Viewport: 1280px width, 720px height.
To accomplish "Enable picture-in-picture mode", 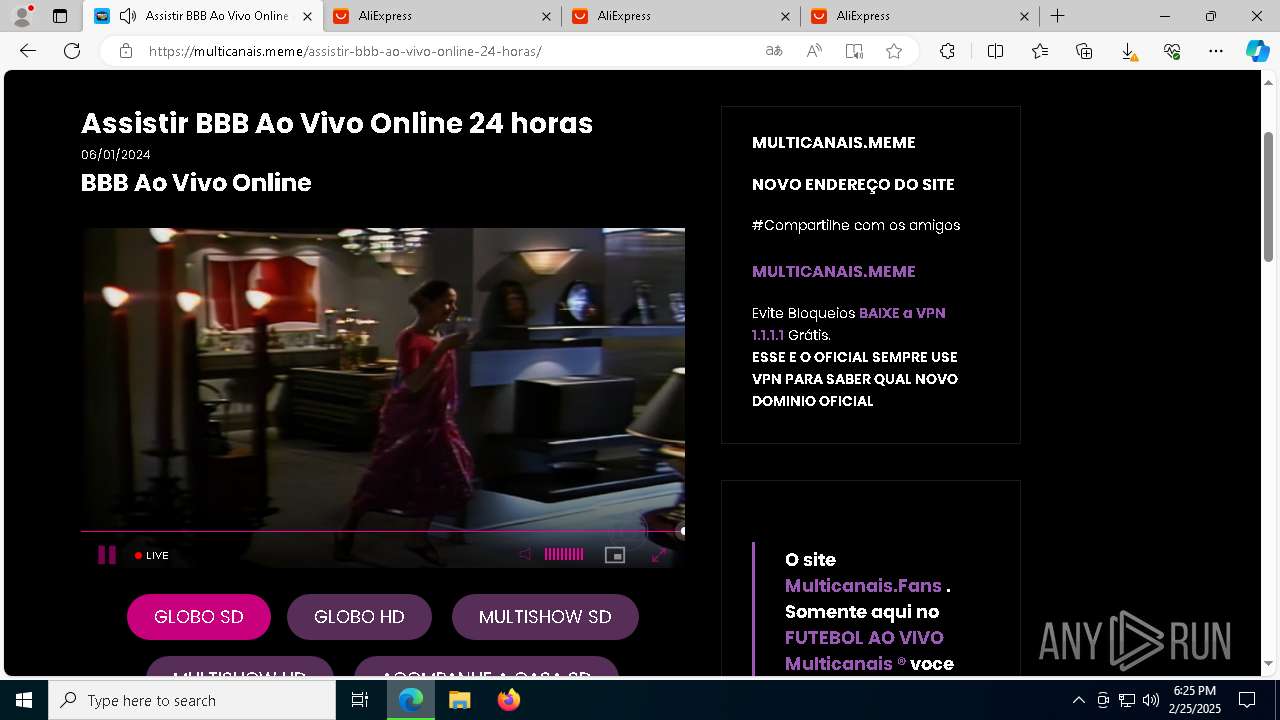I will [x=615, y=555].
